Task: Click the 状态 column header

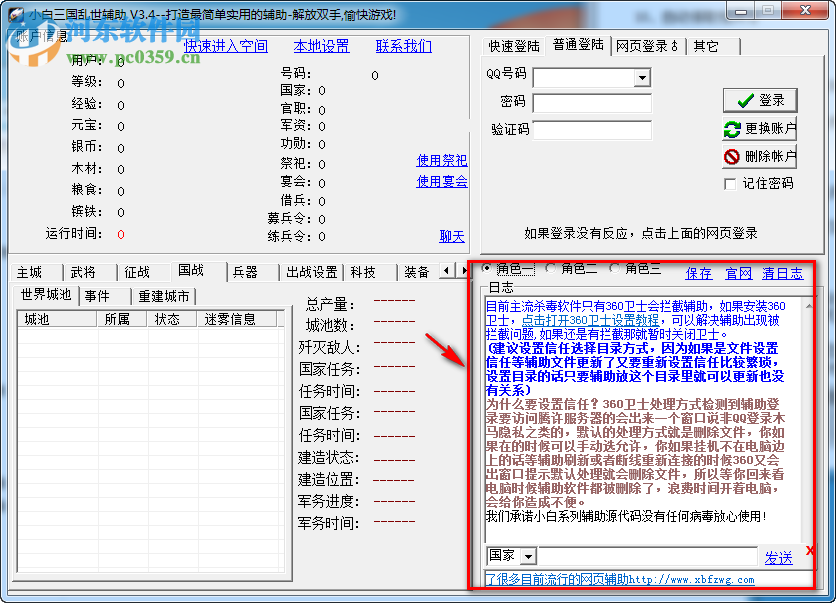Action: [x=172, y=319]
